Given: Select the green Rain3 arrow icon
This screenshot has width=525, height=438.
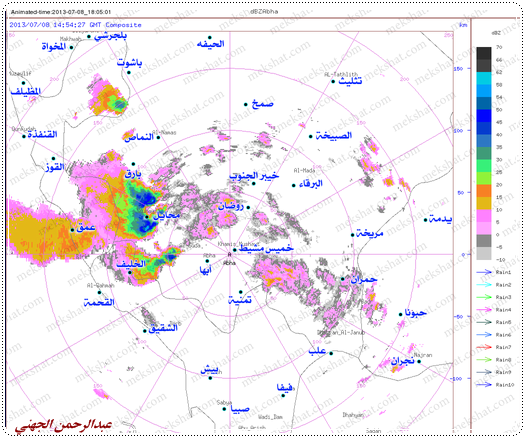Looking at the screenshot, I should [484, 297].
